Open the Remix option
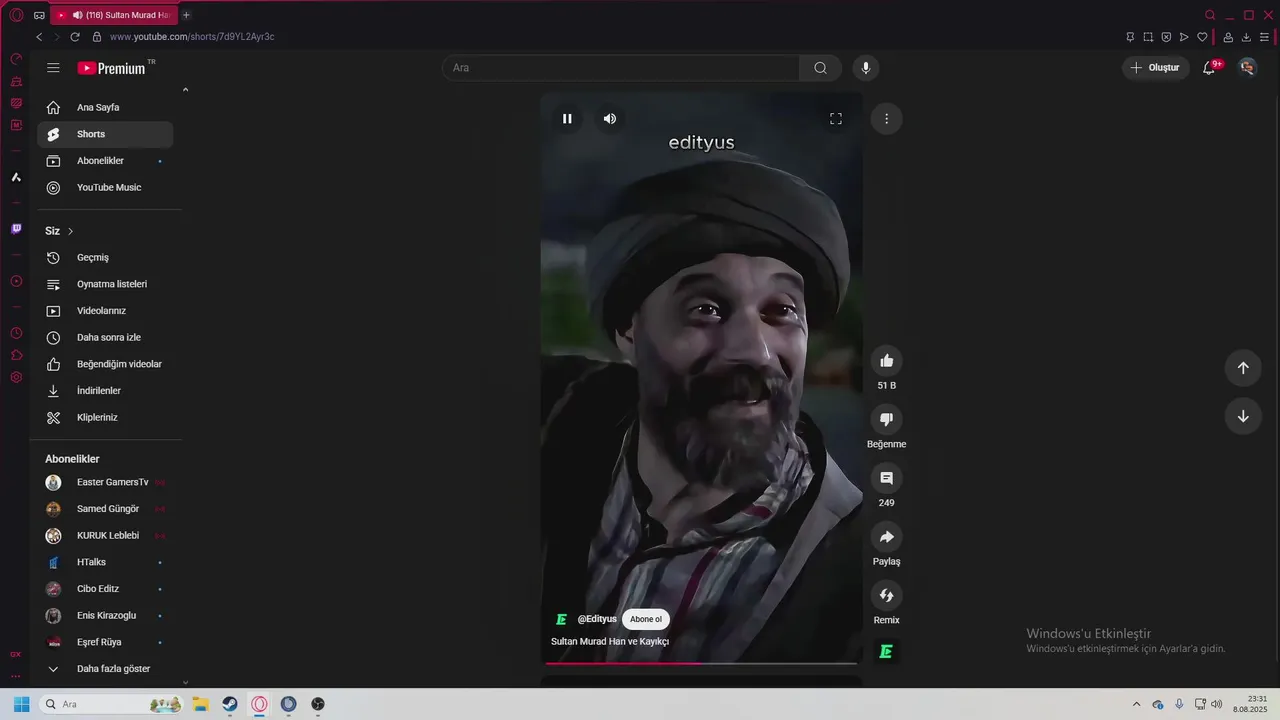Screen dimensions: 1280x720 [886, 596]
